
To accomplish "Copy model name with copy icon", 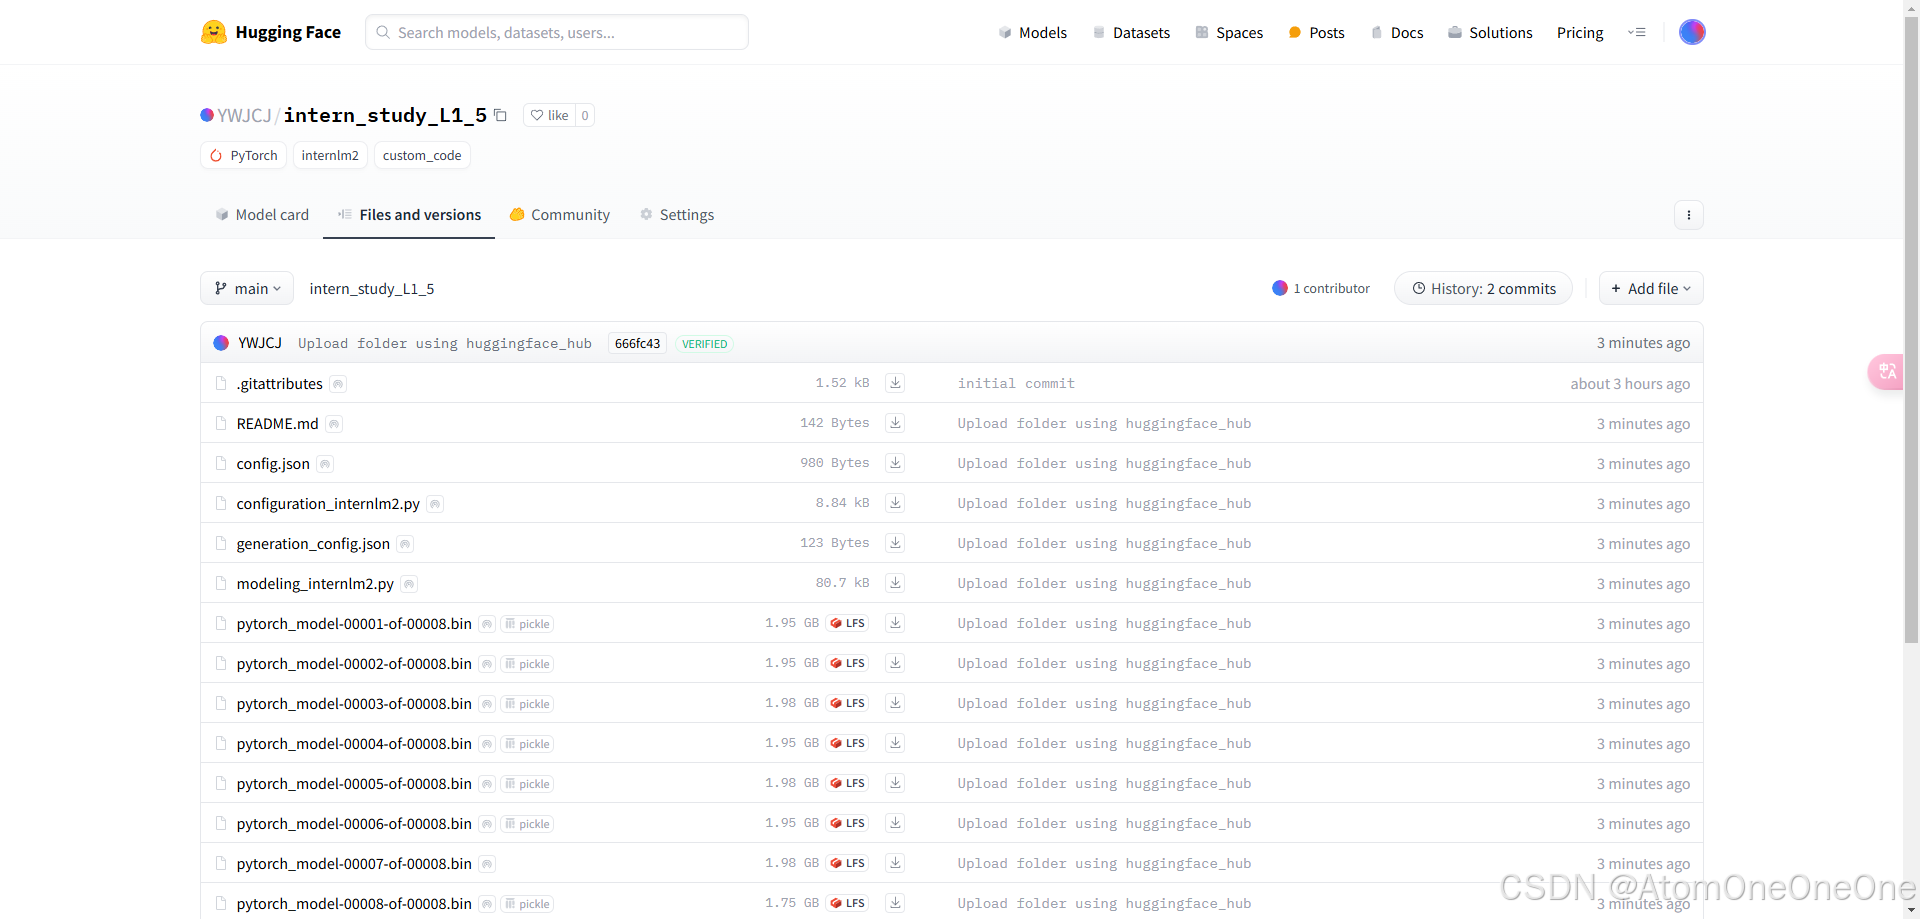I will click(x=500, y=116).
